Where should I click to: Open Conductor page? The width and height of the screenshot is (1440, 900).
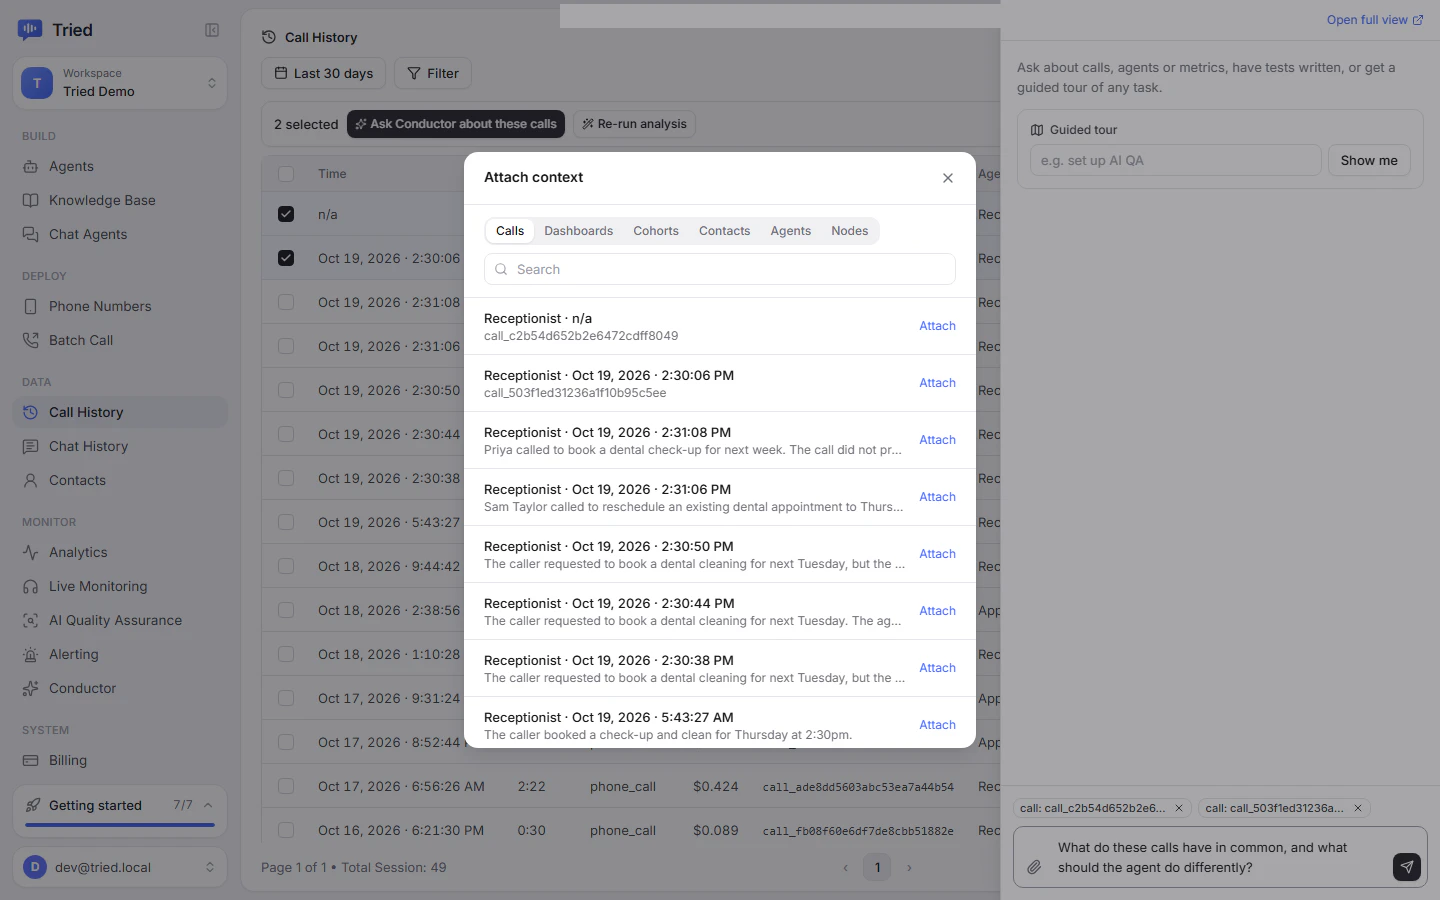coord(120,688)
